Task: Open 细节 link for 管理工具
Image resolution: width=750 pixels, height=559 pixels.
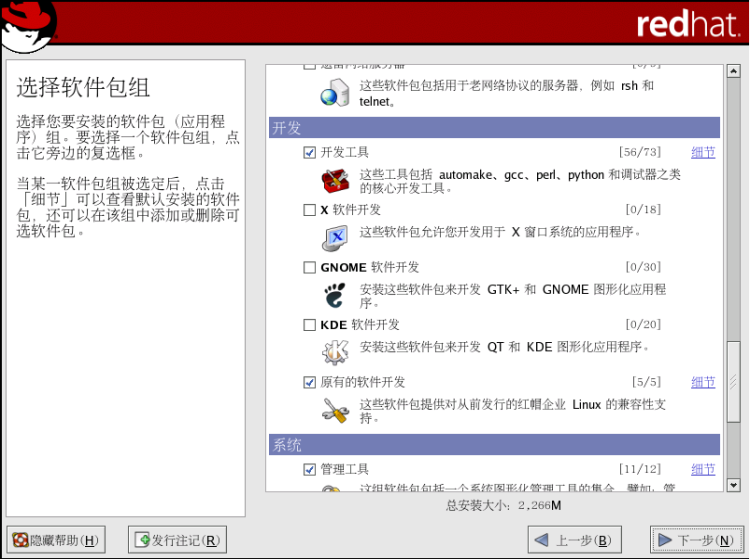Action: tap(703, 470)
